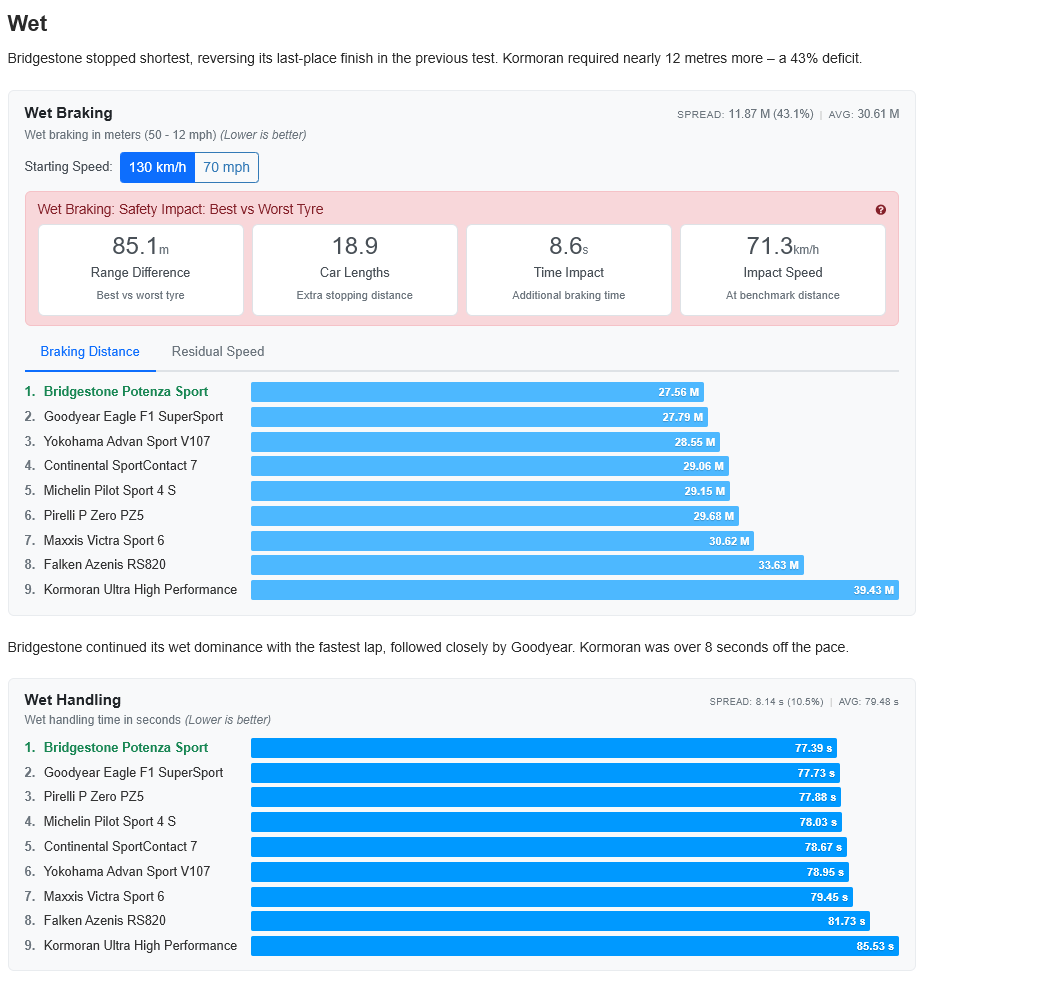Click Kormoran Ultra High Performance in Wet Handling
The height and width of the screenshot is (987, 1040).
tap(140, 946)
